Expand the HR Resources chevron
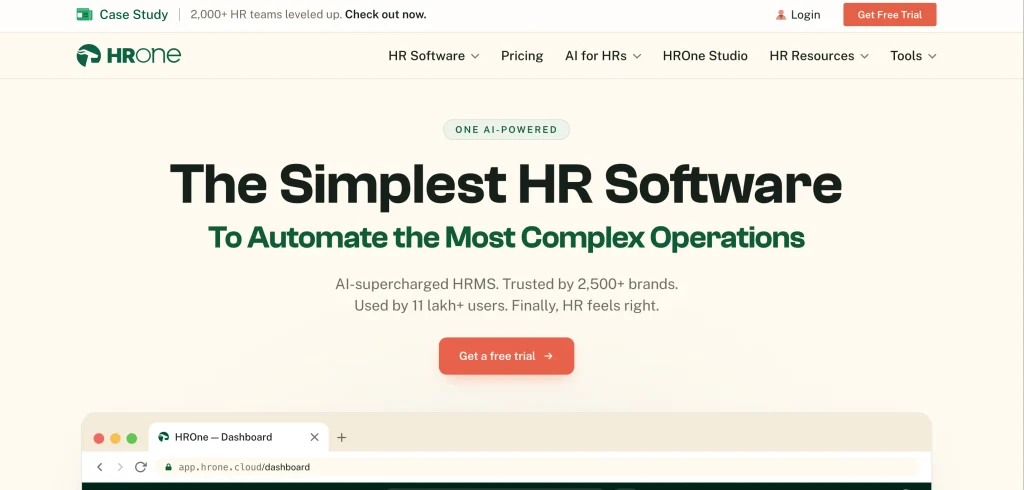1024x490 pixels. click(x=865, y=56)
